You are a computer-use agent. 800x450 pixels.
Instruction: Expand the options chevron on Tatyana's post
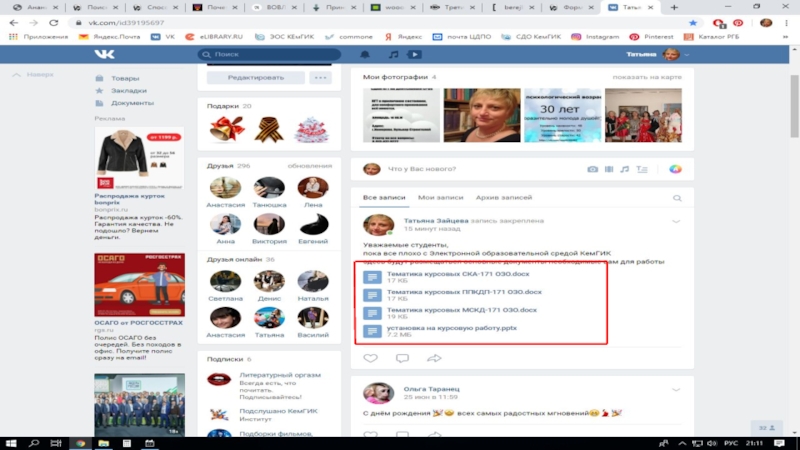click(675, 221)
